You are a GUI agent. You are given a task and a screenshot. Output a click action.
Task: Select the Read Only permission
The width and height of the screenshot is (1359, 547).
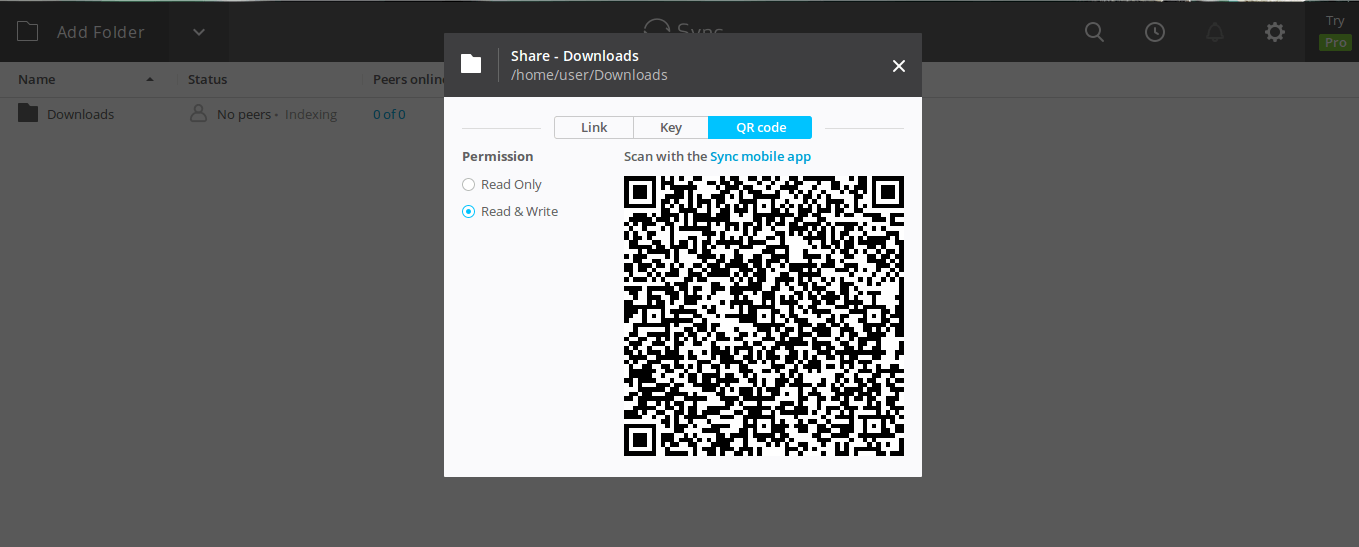point(468,185)
